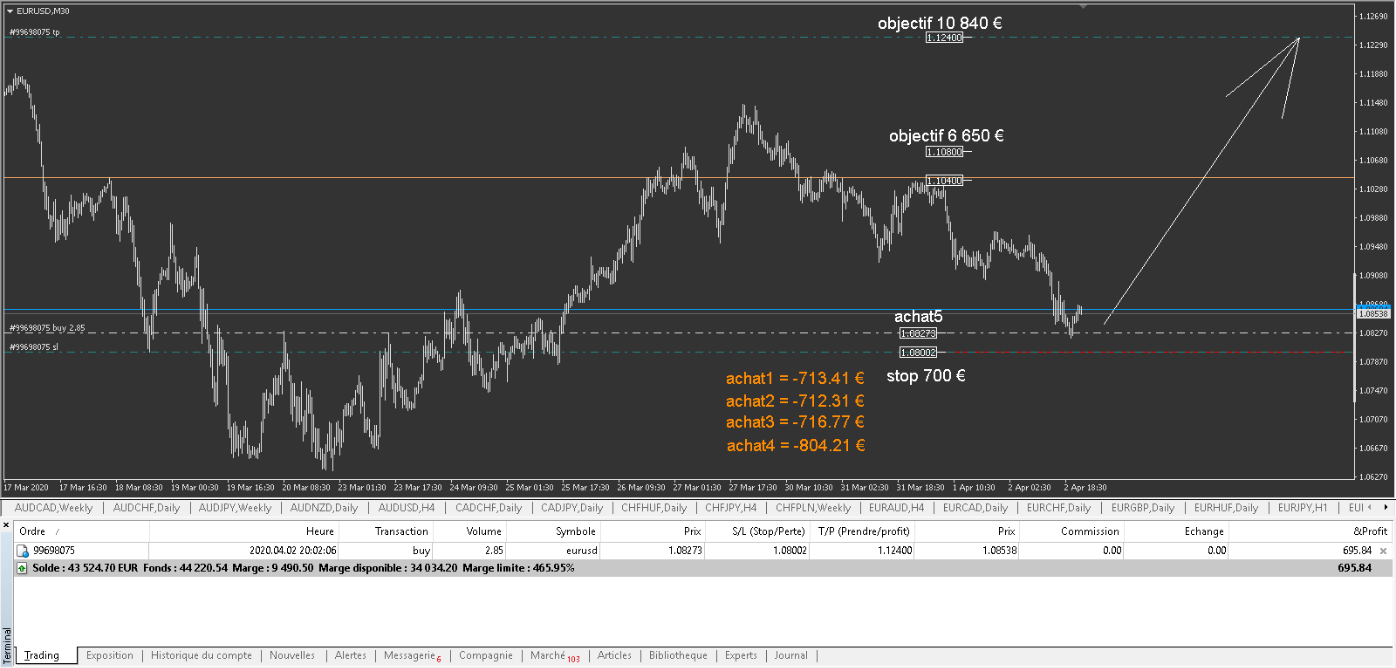Sort orders by Heure column header
This screenshot has height=668, width=1396.
pos(245,531)
